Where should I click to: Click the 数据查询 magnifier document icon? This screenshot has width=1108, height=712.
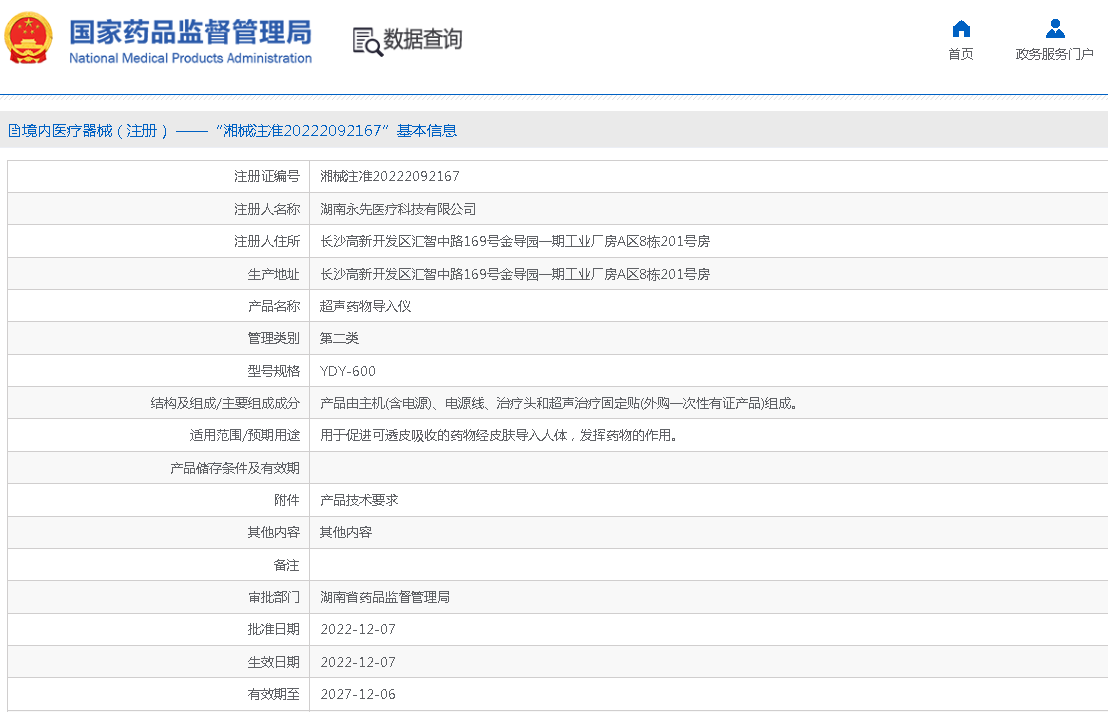(367, 41)
